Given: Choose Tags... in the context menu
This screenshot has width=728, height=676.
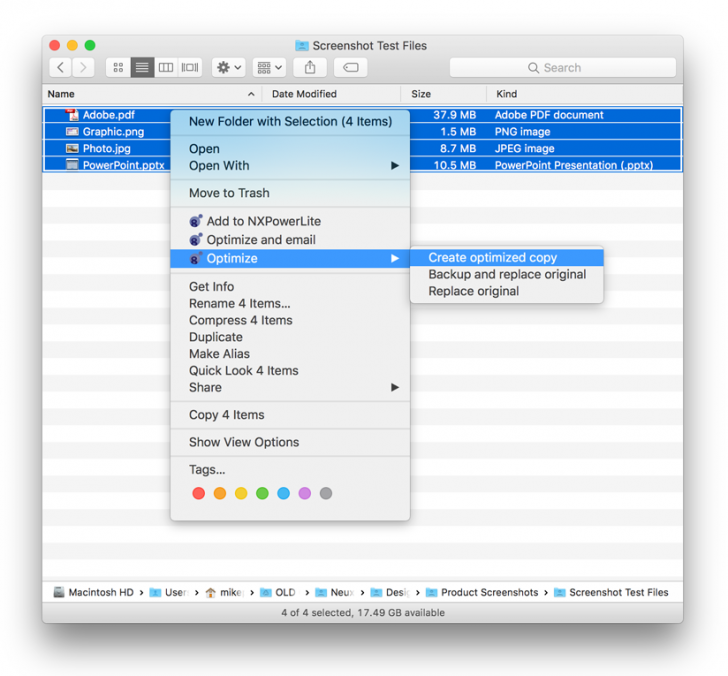Looking at the screenshot, I should 290,469.
